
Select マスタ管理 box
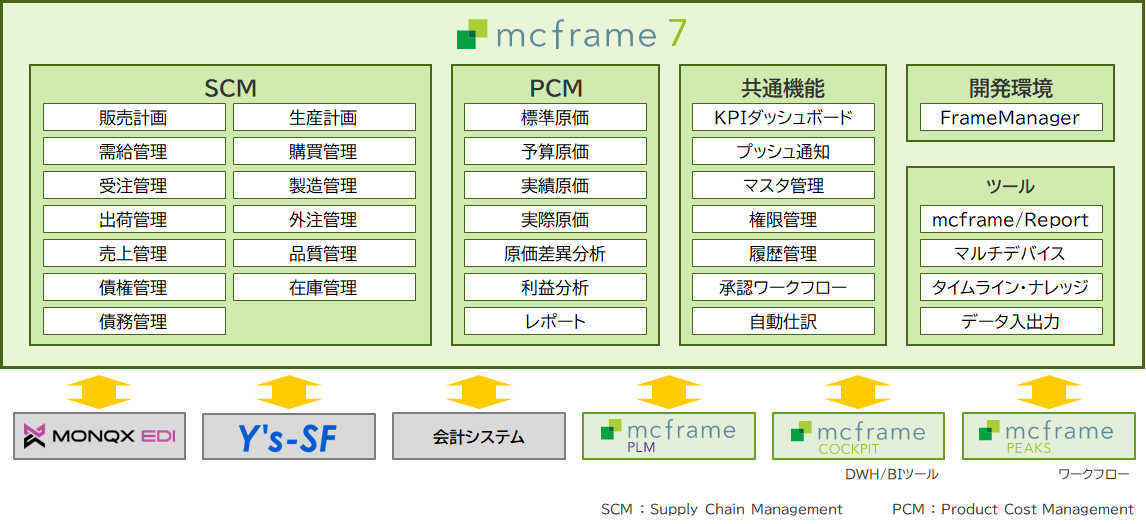(783, 185)
